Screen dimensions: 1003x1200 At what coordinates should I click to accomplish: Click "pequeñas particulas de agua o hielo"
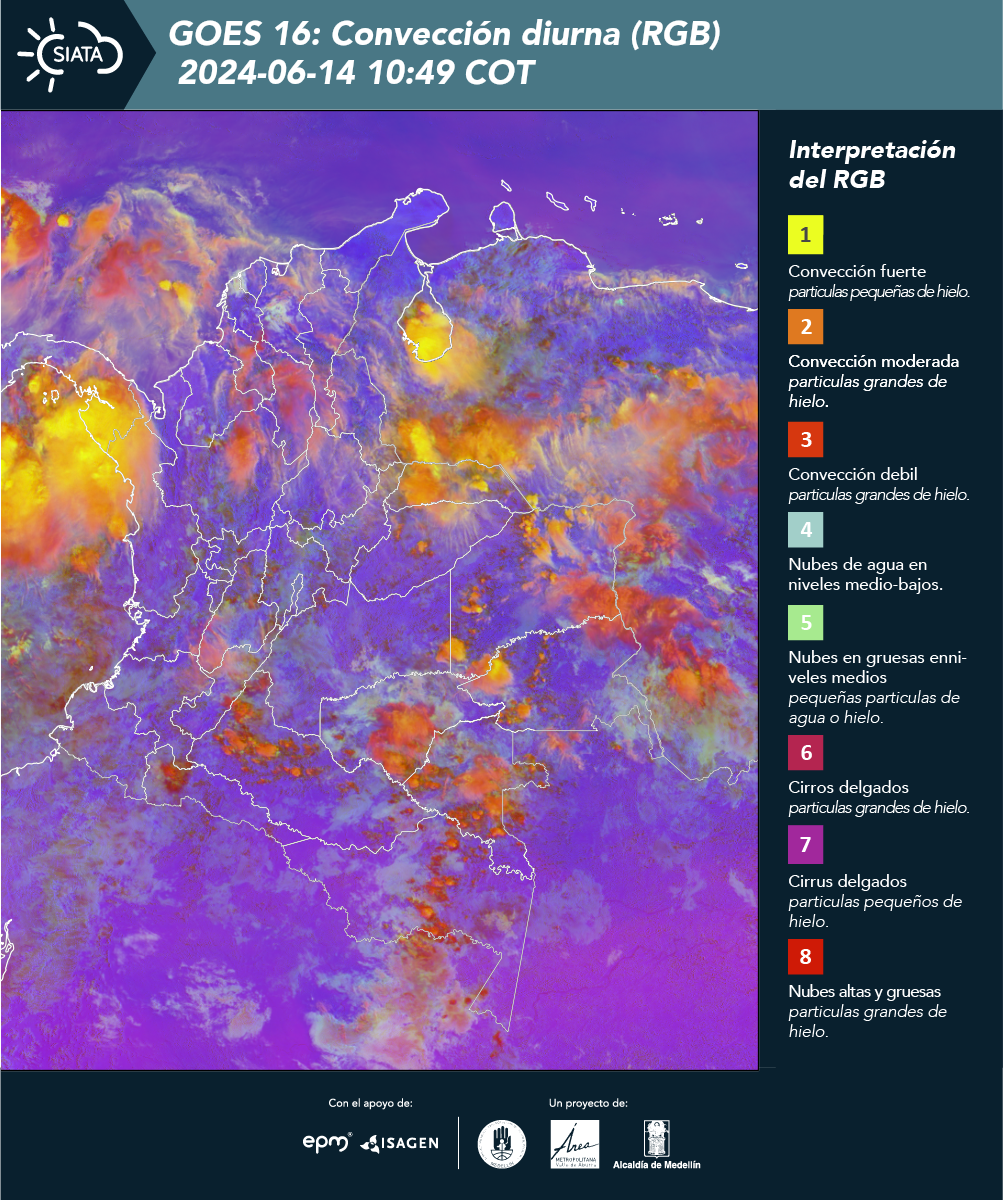coord(874,707)
